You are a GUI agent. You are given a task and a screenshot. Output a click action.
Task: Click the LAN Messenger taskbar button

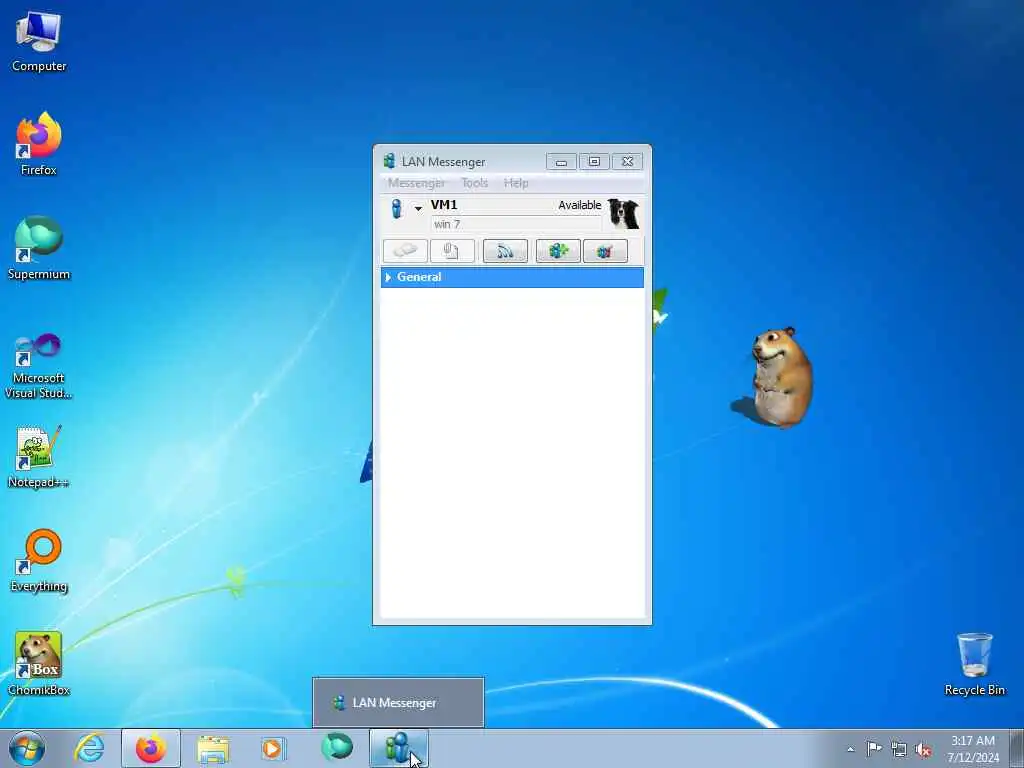click(x=399, y=748)
